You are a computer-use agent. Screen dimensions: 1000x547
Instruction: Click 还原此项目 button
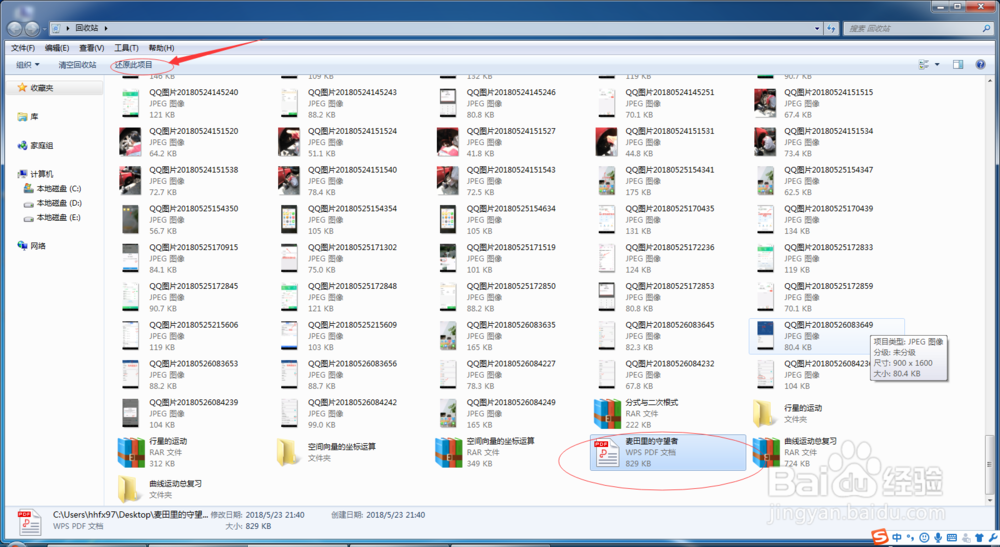134,64
